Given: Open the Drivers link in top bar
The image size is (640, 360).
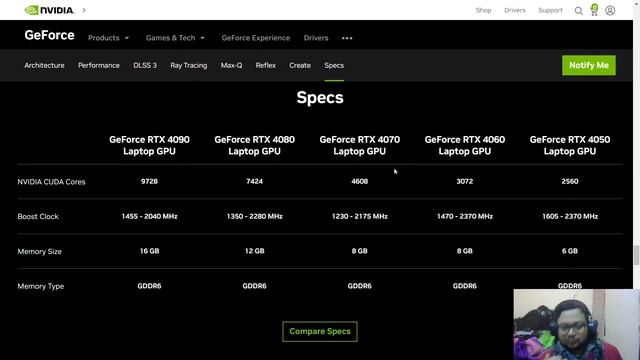Looking at the screenshot, I should point(515,10).
